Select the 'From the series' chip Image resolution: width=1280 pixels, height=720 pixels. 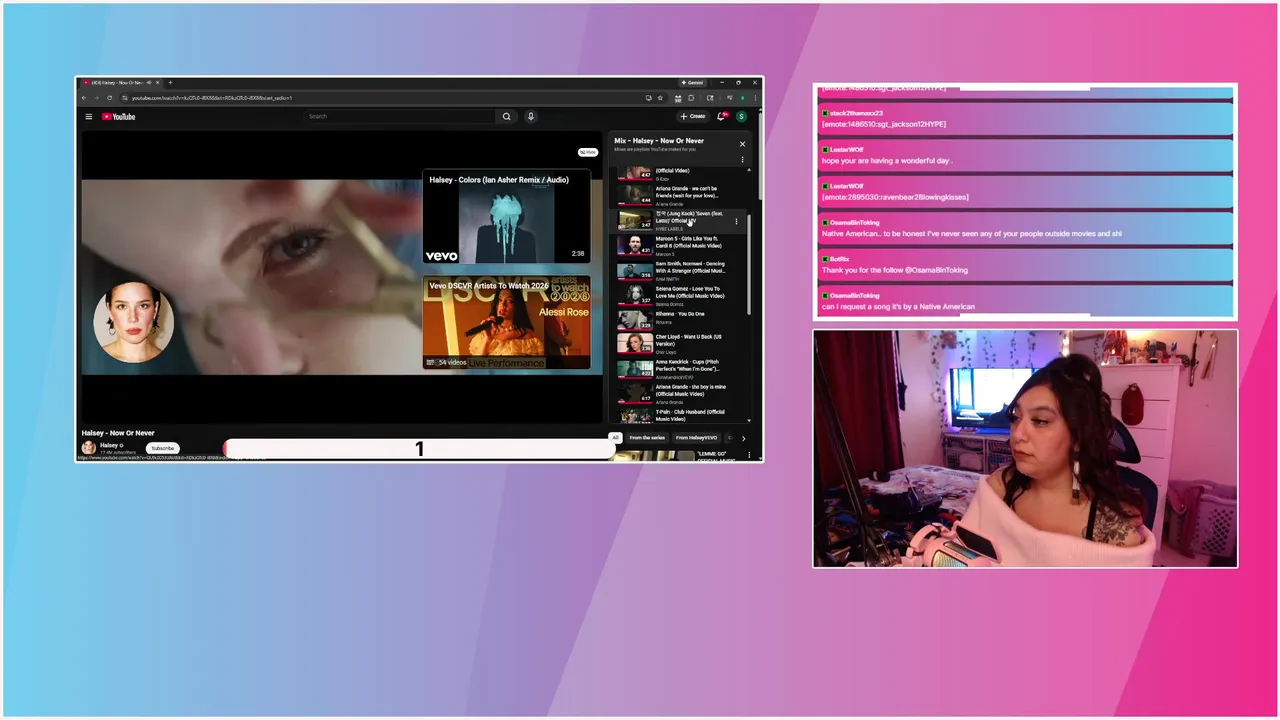coord(647,438)
